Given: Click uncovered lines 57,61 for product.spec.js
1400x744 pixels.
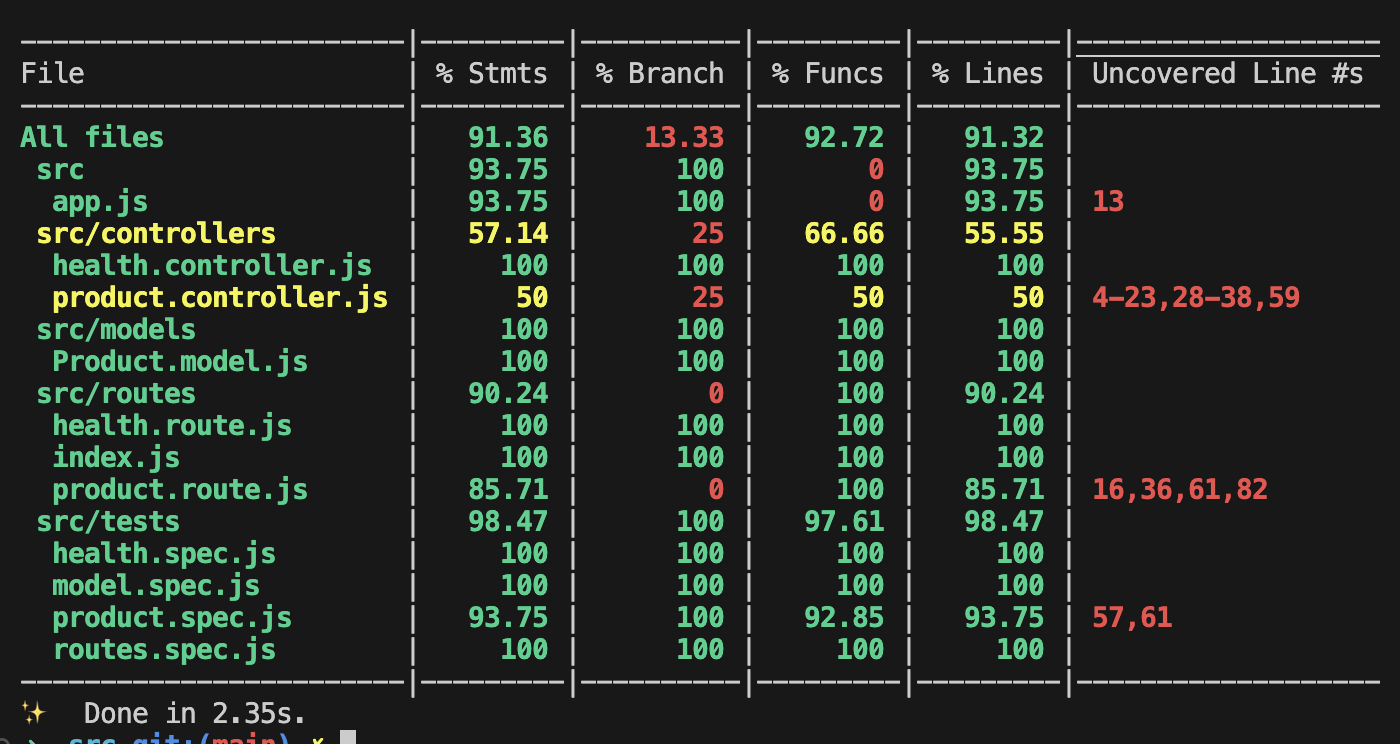Looking at the screenshot, I should pos(1130,617).
